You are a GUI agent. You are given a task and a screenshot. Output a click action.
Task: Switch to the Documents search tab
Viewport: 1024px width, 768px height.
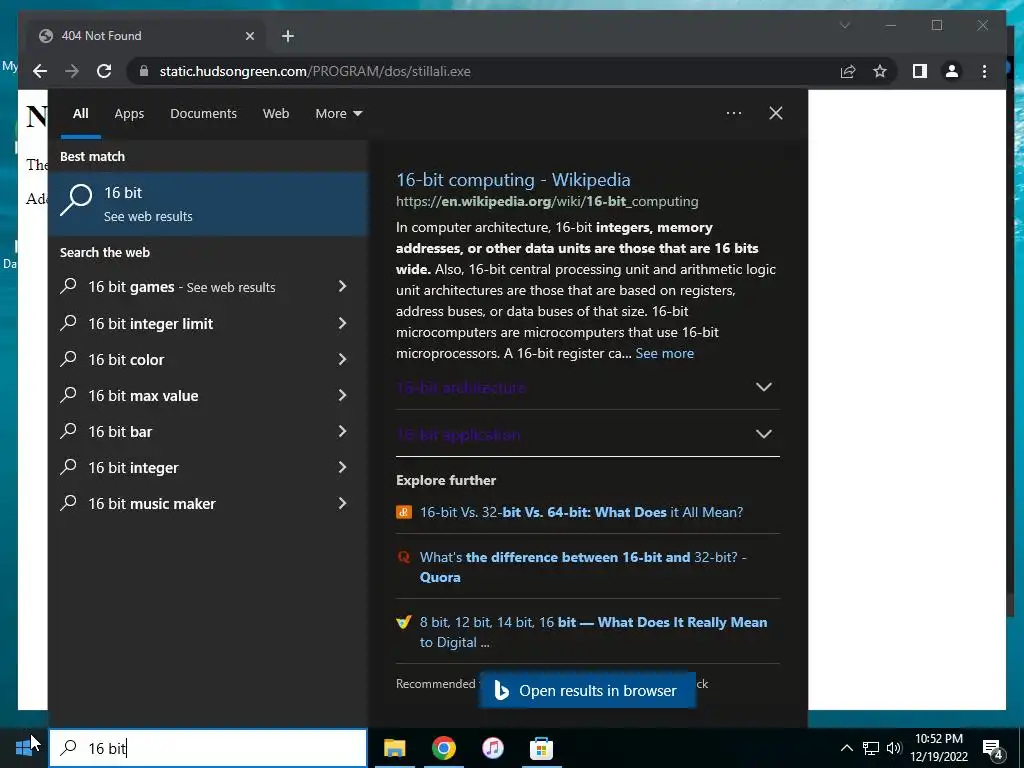point(204,114)
